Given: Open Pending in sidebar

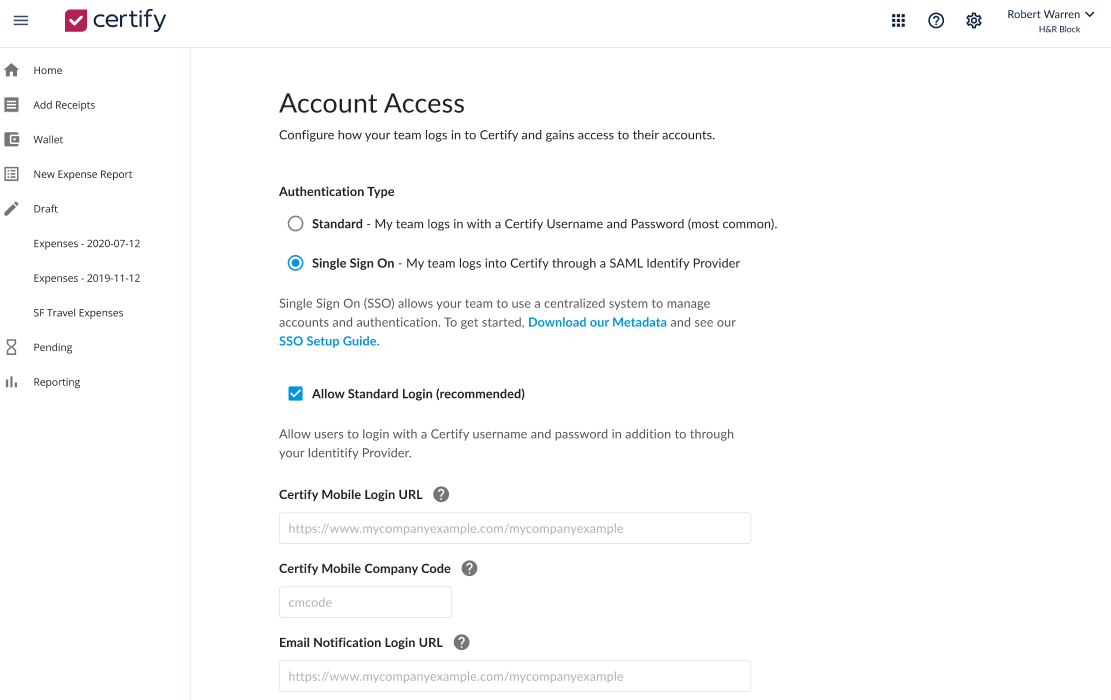Looking at the screenshot, I should tap(52, 347).
